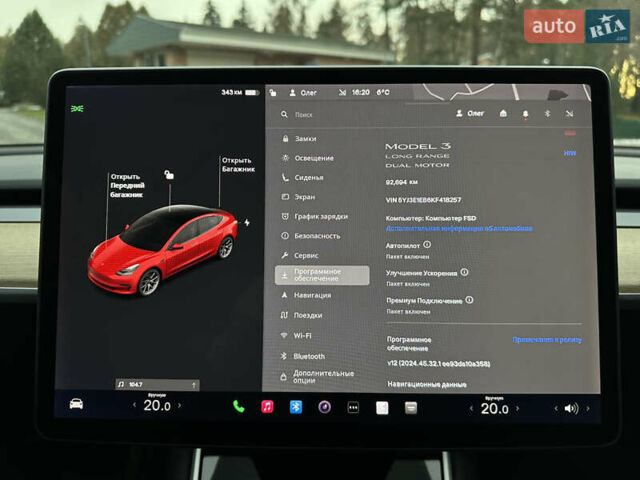Open the camera app in dock
Screen dimensions: 640x480
[x=324, y=407]
